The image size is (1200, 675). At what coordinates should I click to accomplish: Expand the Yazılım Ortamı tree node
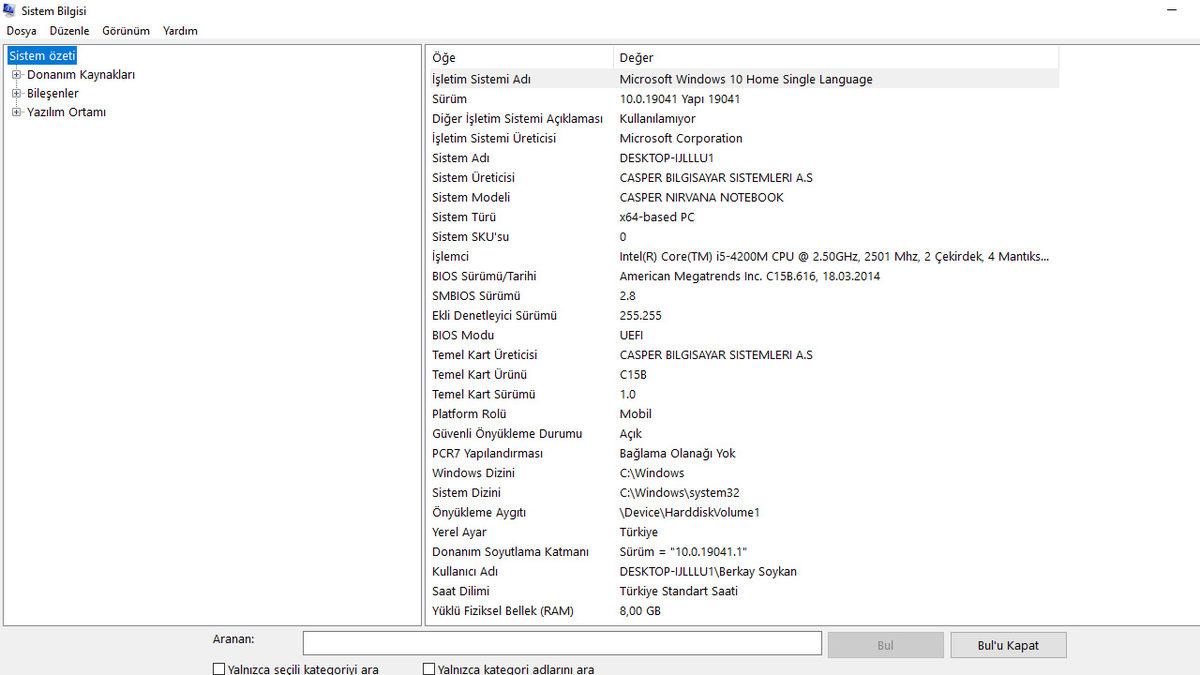click(x=16, y=113)
